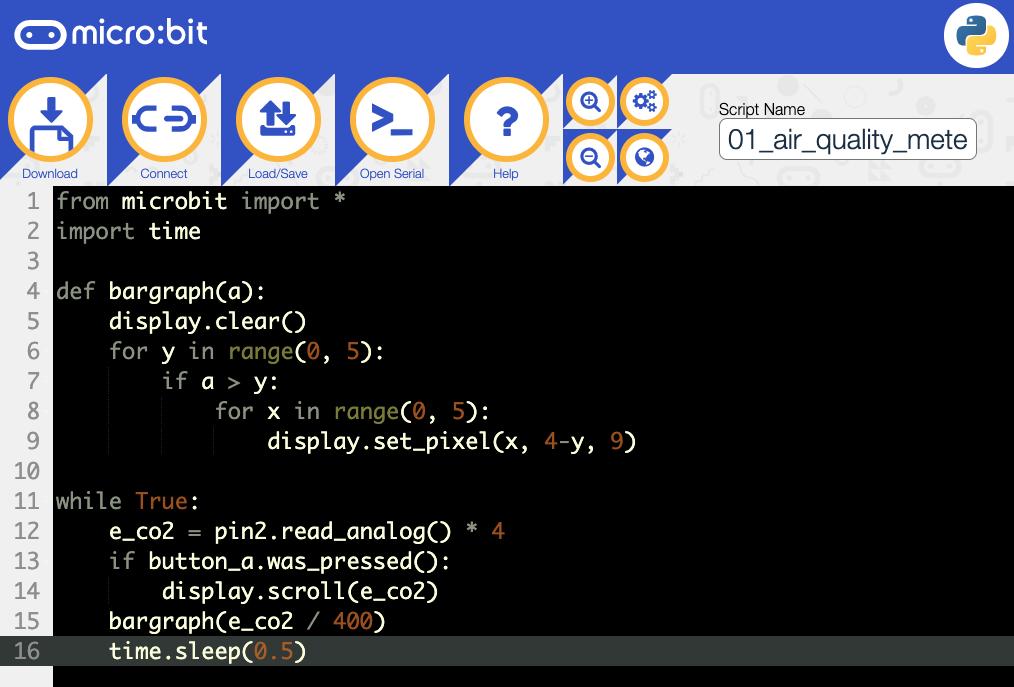Click line 15 'bargraph(e_co2 / 400)'
This screenshot has height=687, width=1014.
click(246, 621)
